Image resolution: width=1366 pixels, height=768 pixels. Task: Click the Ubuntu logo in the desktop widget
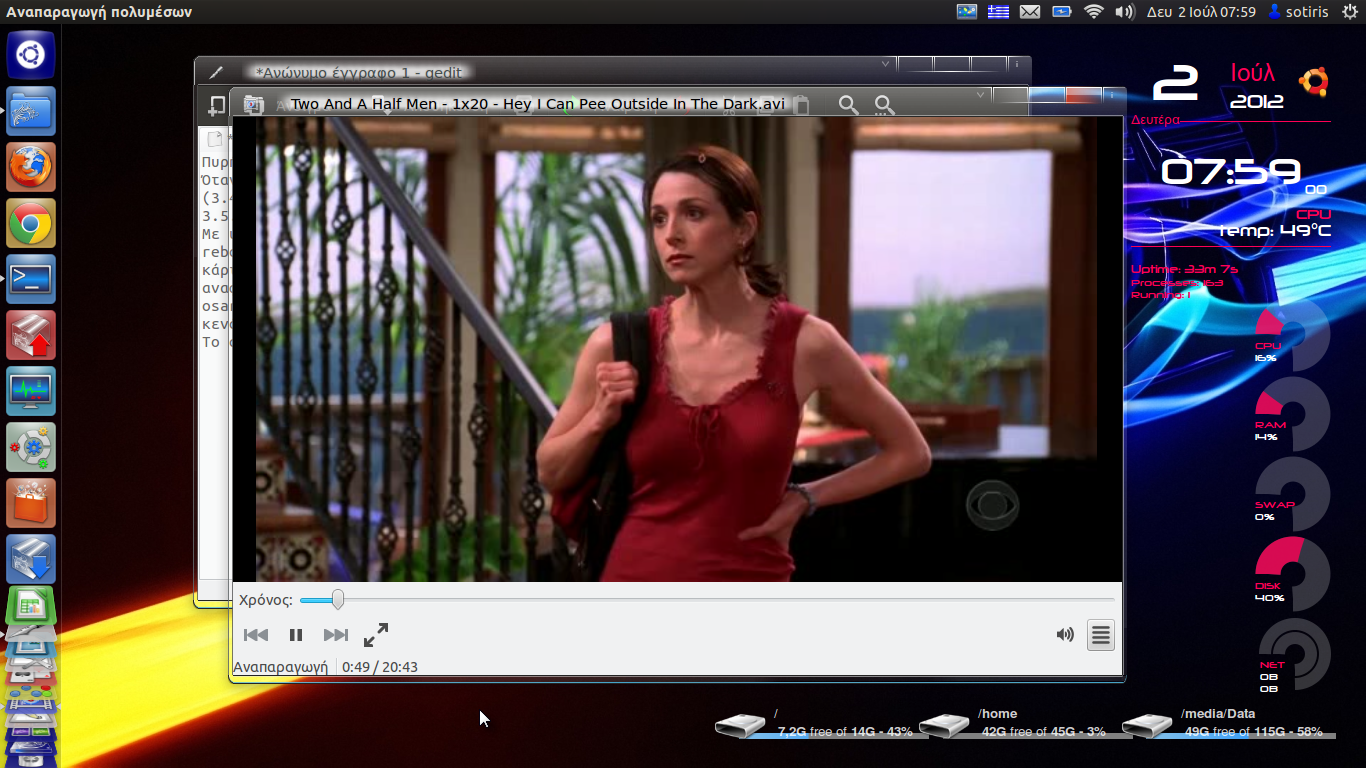pyautogui.click(x=1313, y=83)
